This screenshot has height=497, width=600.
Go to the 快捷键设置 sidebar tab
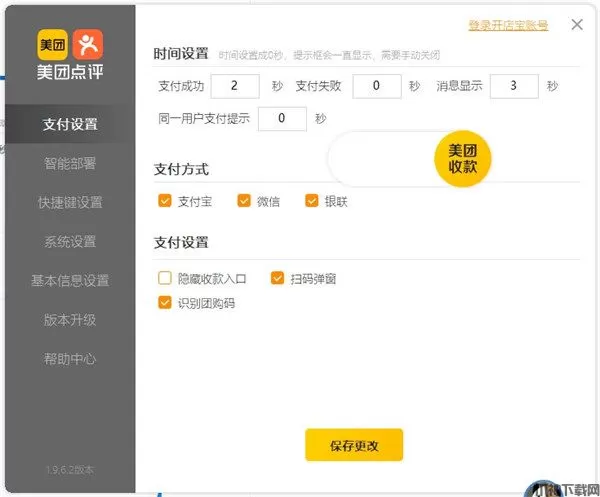[70, 202]
